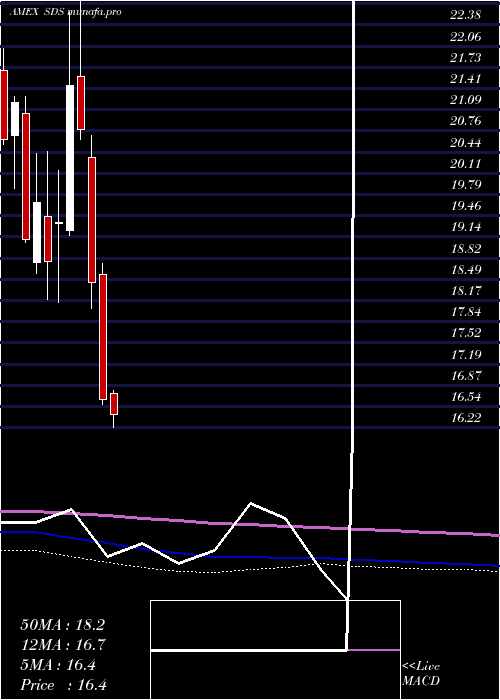500x700 pixels.
Task: Click the 5MA : 16.4 readout
Action: [x=58, y=665]
